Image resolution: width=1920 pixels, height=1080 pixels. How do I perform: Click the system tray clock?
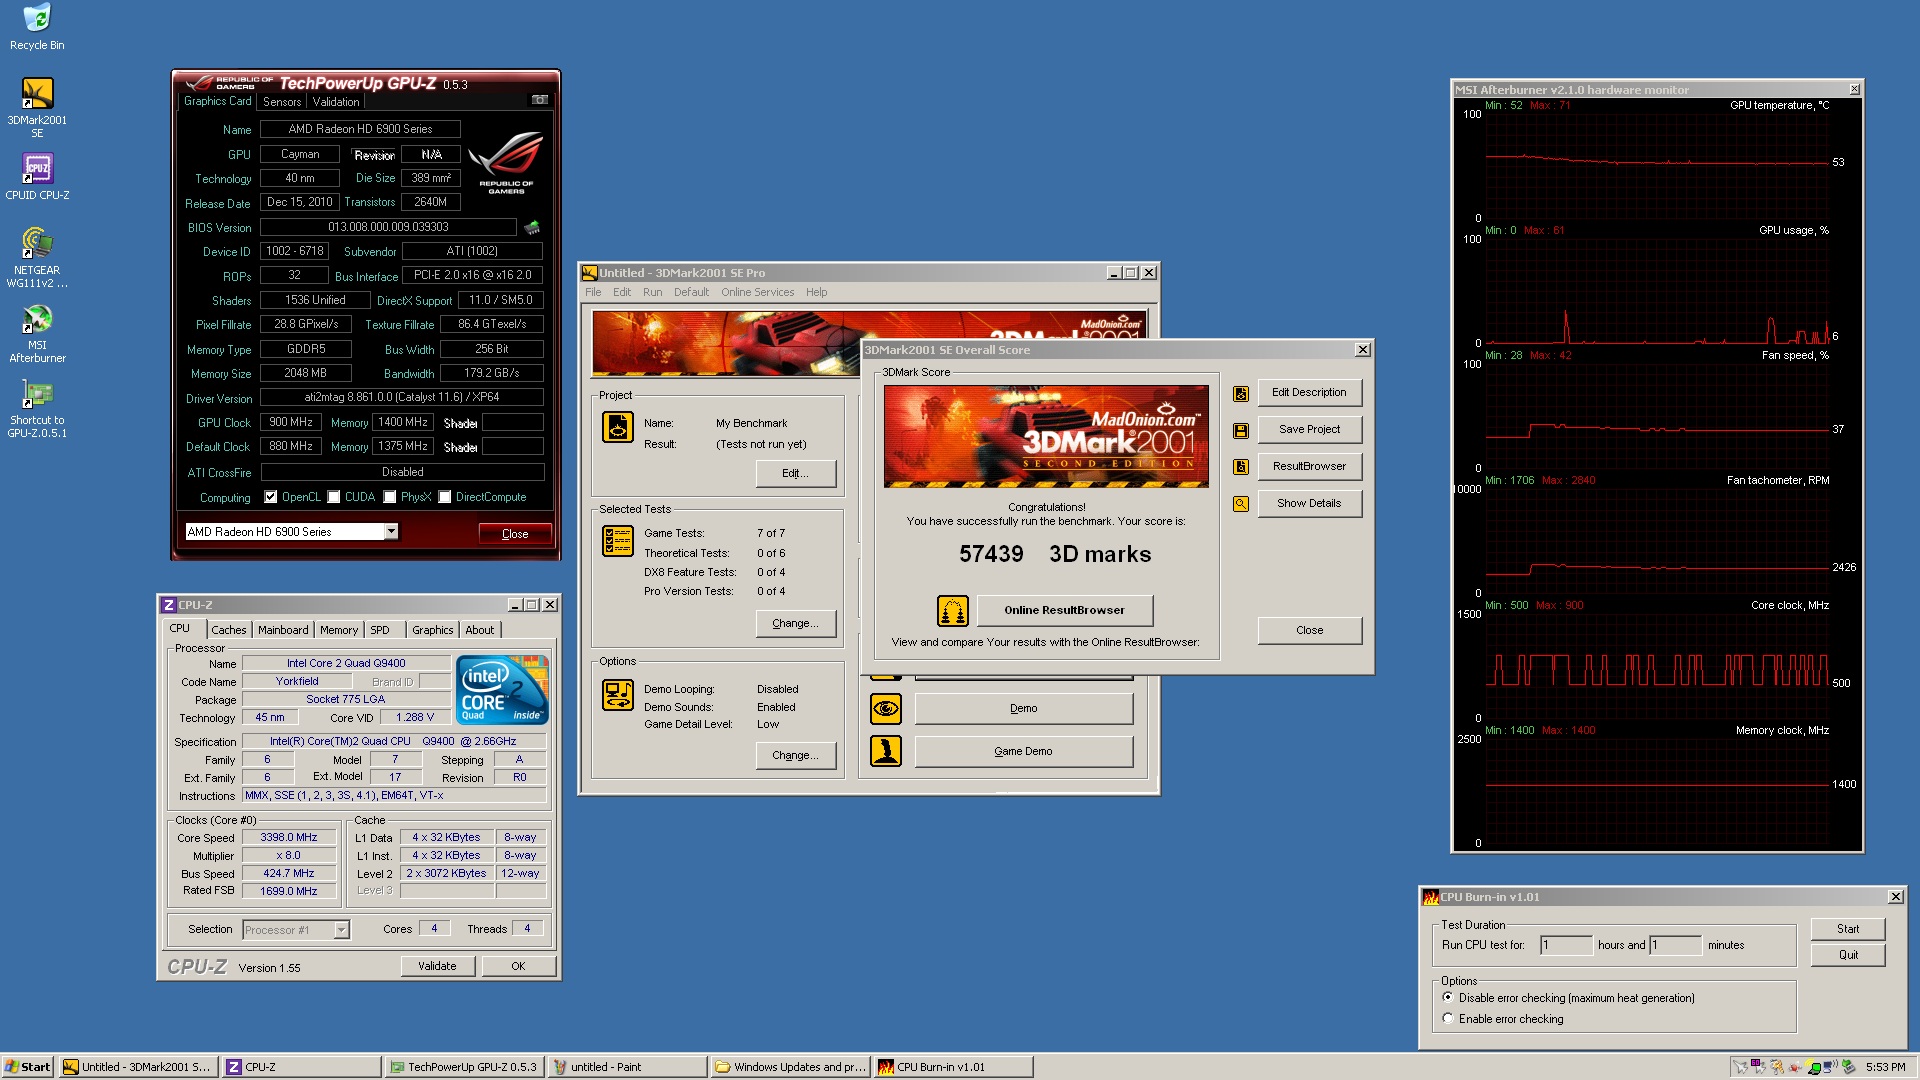click(x=1885, y=1067)
